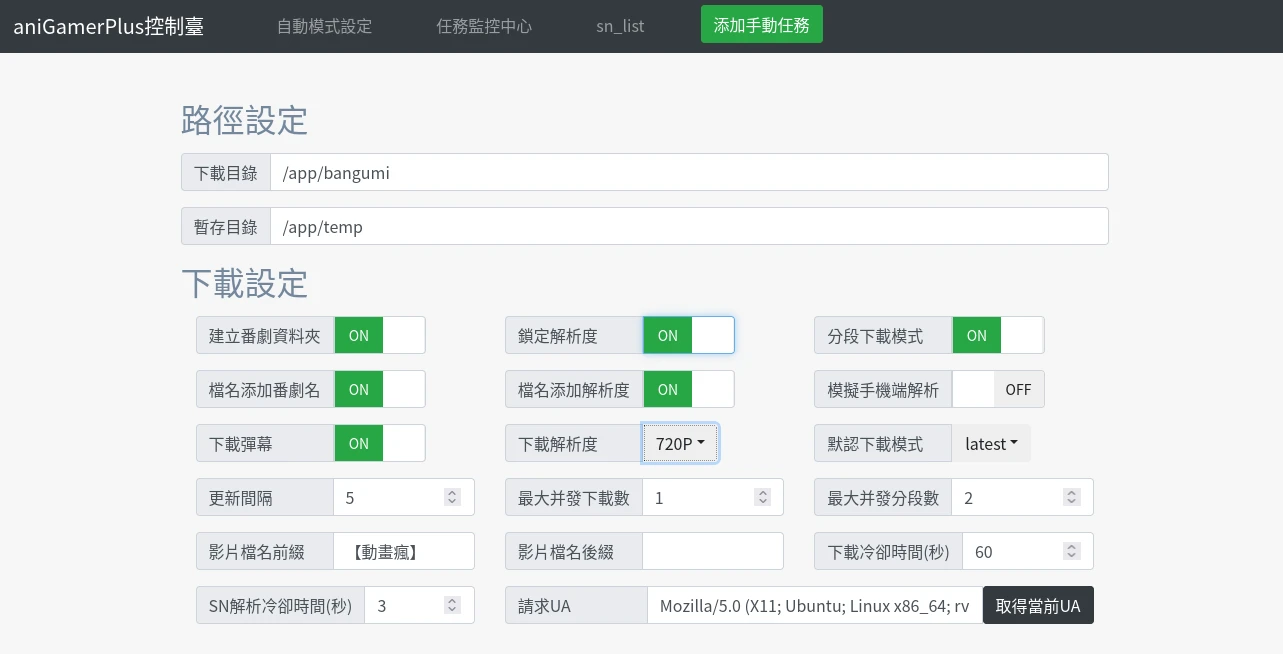Open the 720P download resolution dropdown
Image resolution: width=1283 pixels, height=654 pixels.
tap(680, 444)
